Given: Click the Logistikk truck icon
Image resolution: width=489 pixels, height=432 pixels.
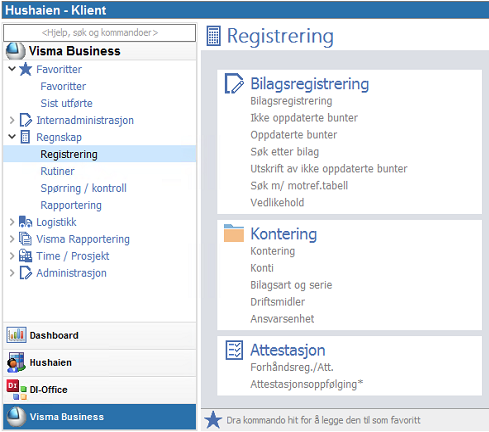Looking at the screenshot, I should (25, 222).
